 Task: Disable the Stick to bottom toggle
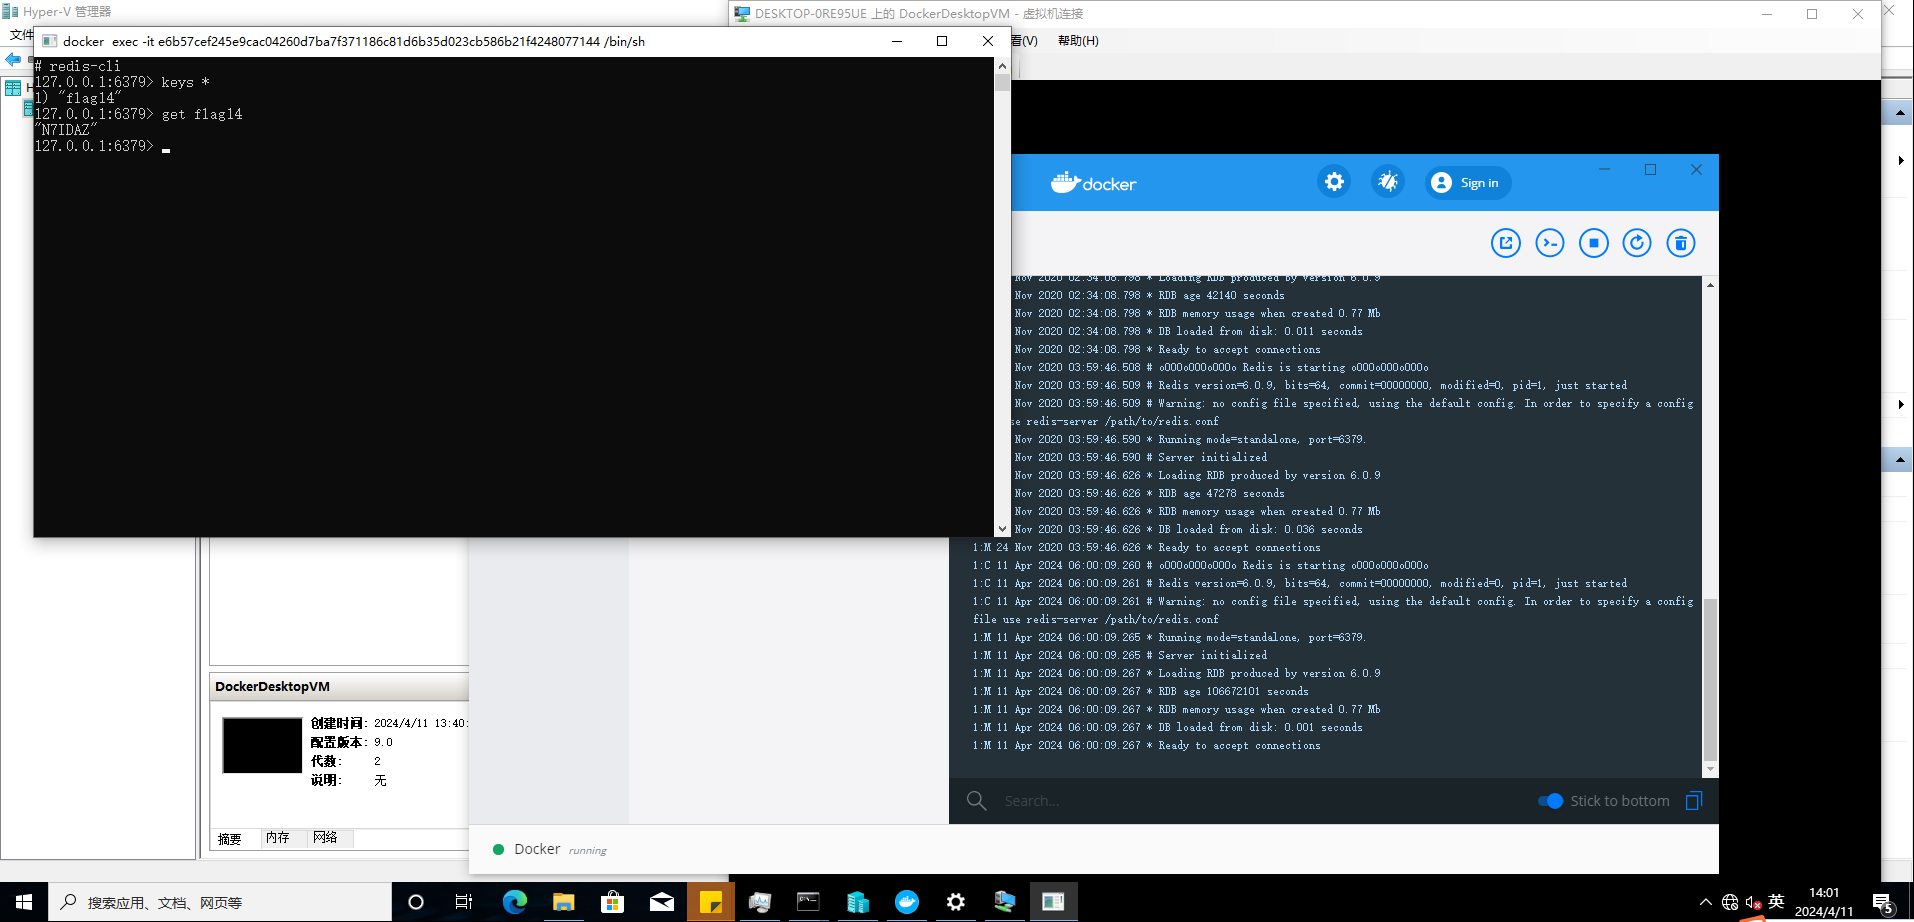1550,801
